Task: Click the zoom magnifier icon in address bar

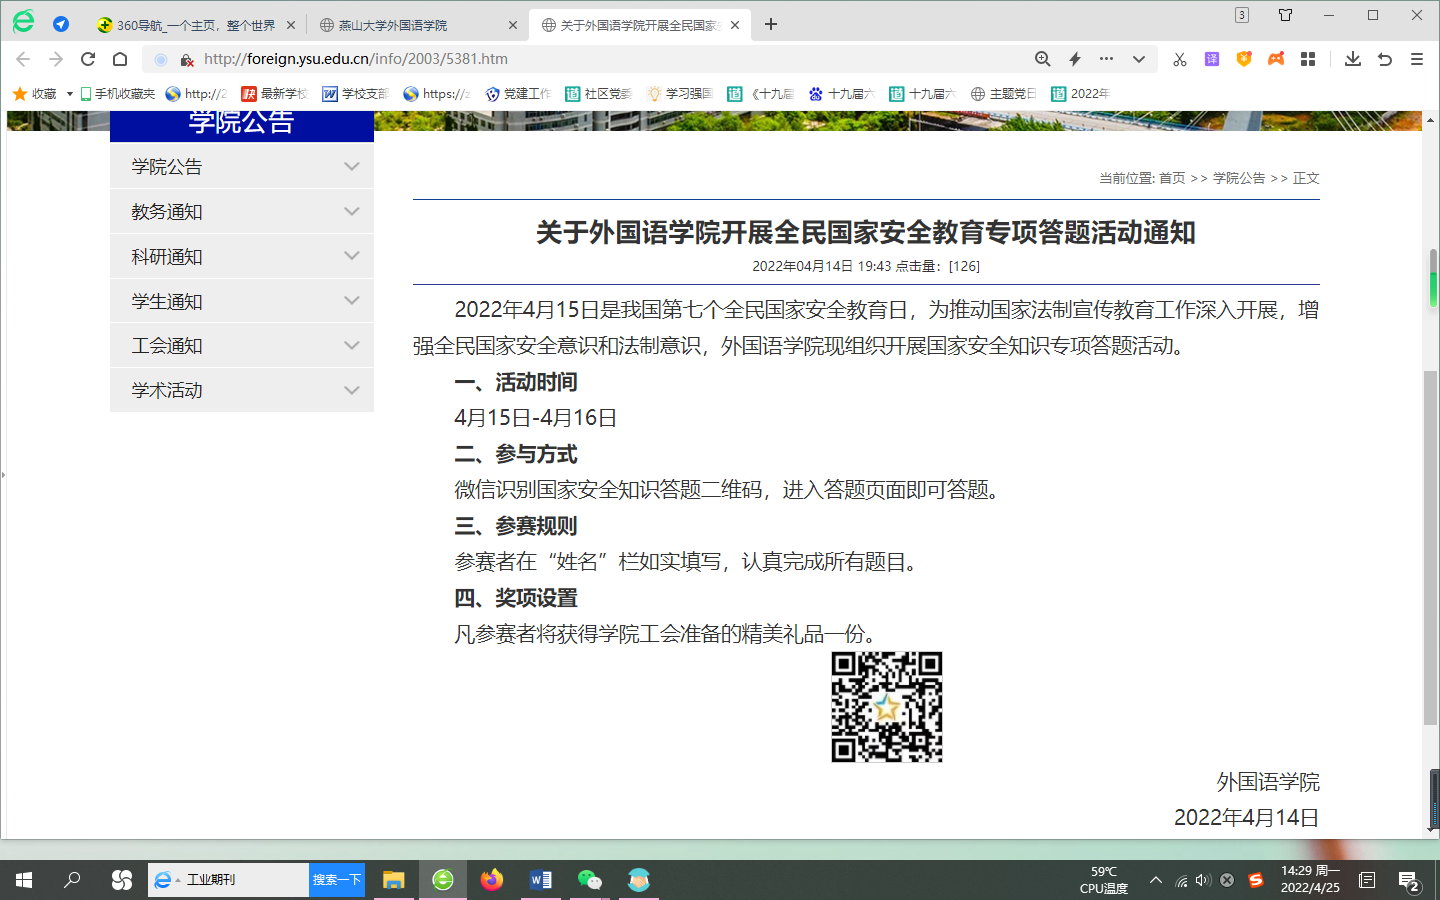Action: [x=1042, y=59]
